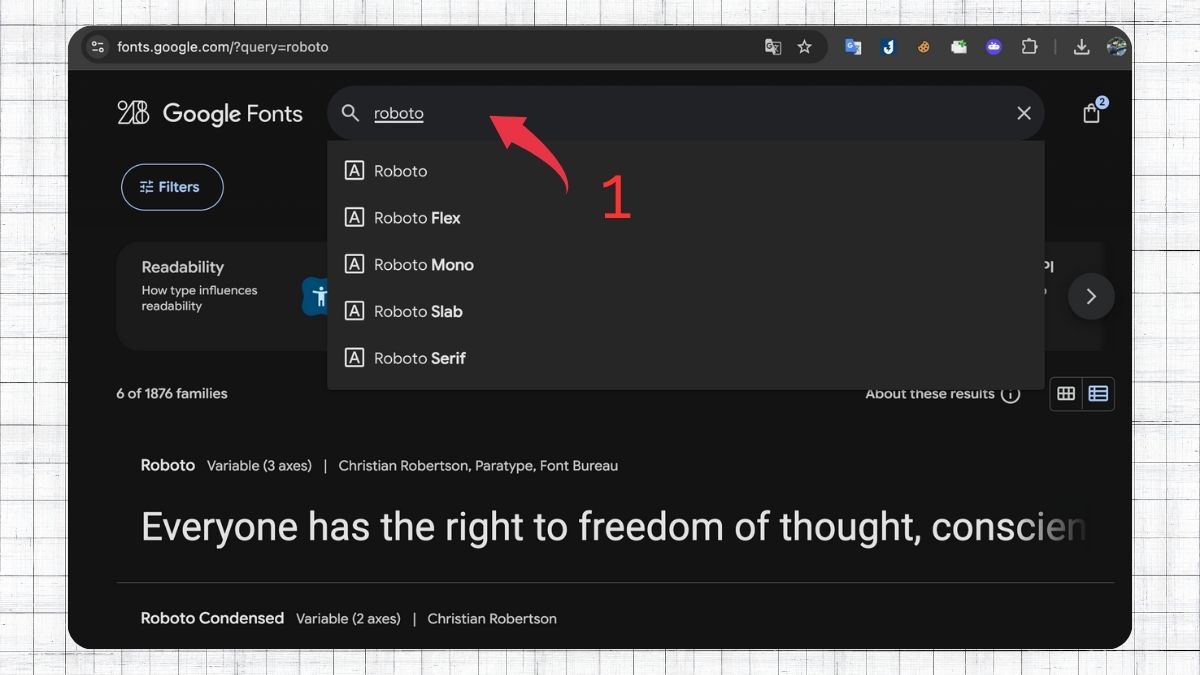
Task: Select the Roboto Flex suggestion
Action: pos(686,218)
